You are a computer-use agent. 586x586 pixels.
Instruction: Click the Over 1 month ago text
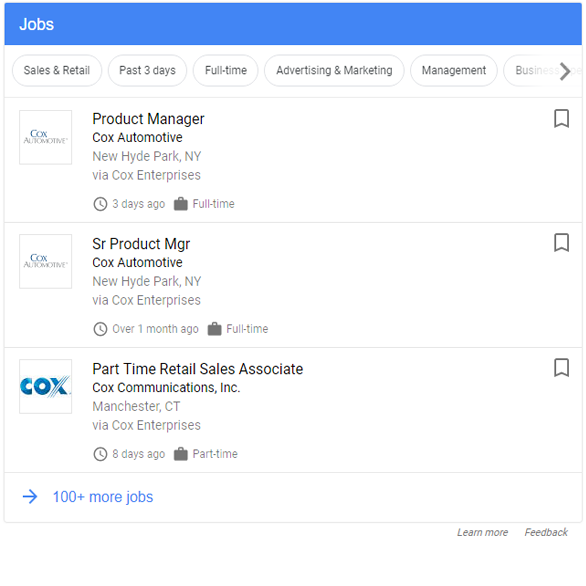point(155,329)
